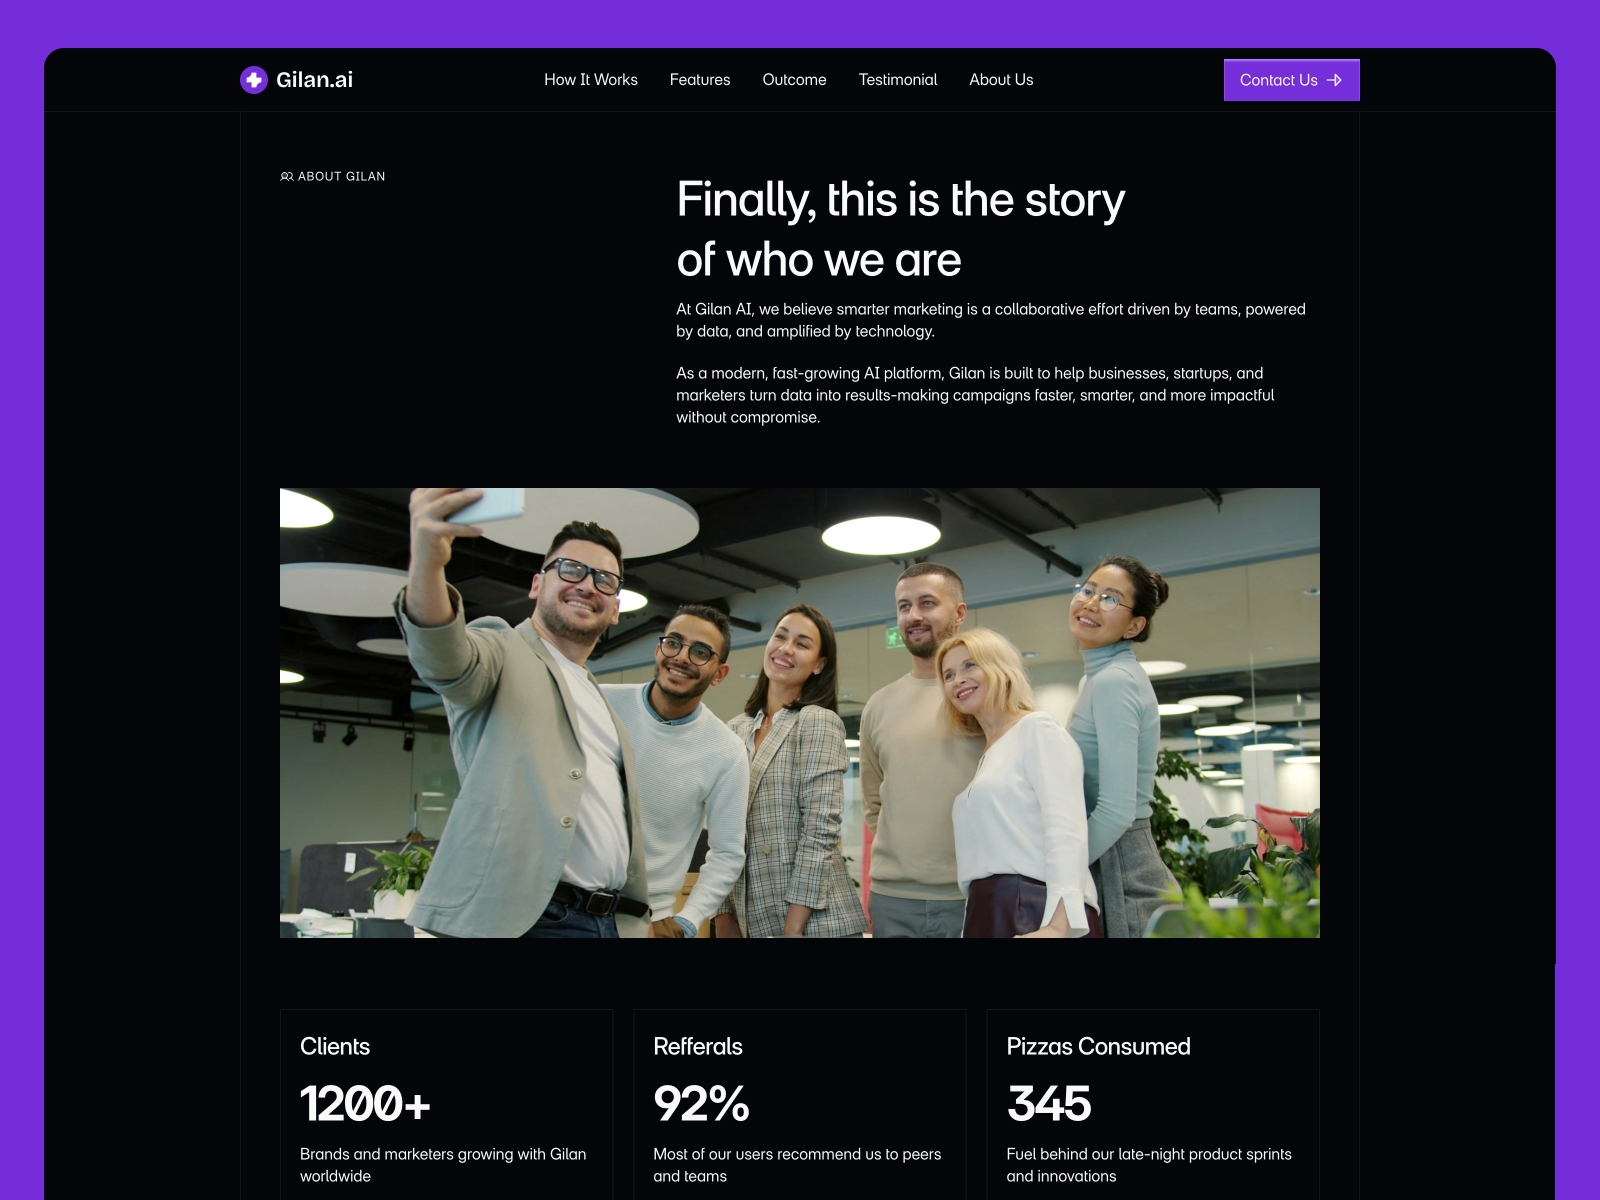Open the How It Works menu item
This screenshot has width=1600, height=1200.
coord(591,80)
